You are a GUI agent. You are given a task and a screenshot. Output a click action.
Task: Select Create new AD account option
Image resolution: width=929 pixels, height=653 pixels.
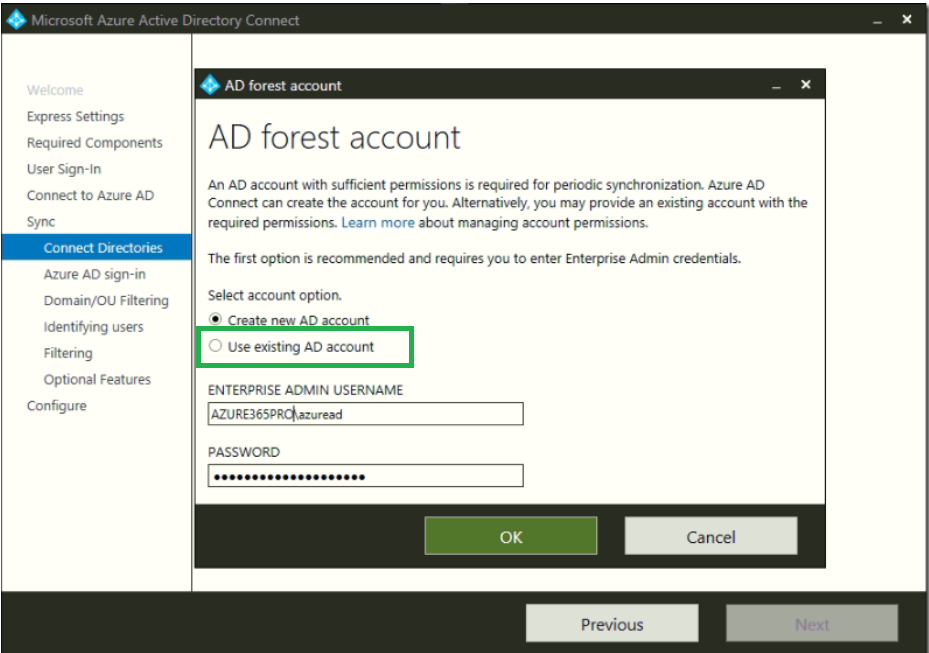(289, 320)
